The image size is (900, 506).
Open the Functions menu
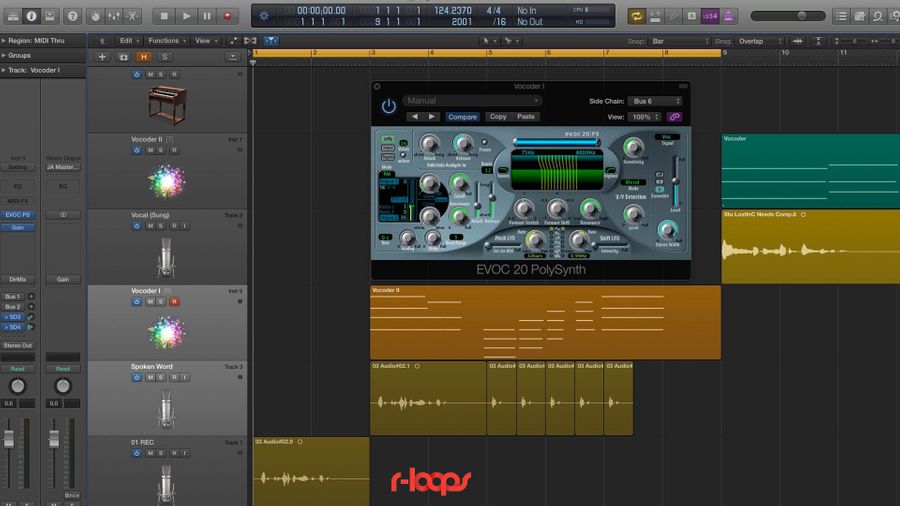pyautogui.click(x=166, y=41)
